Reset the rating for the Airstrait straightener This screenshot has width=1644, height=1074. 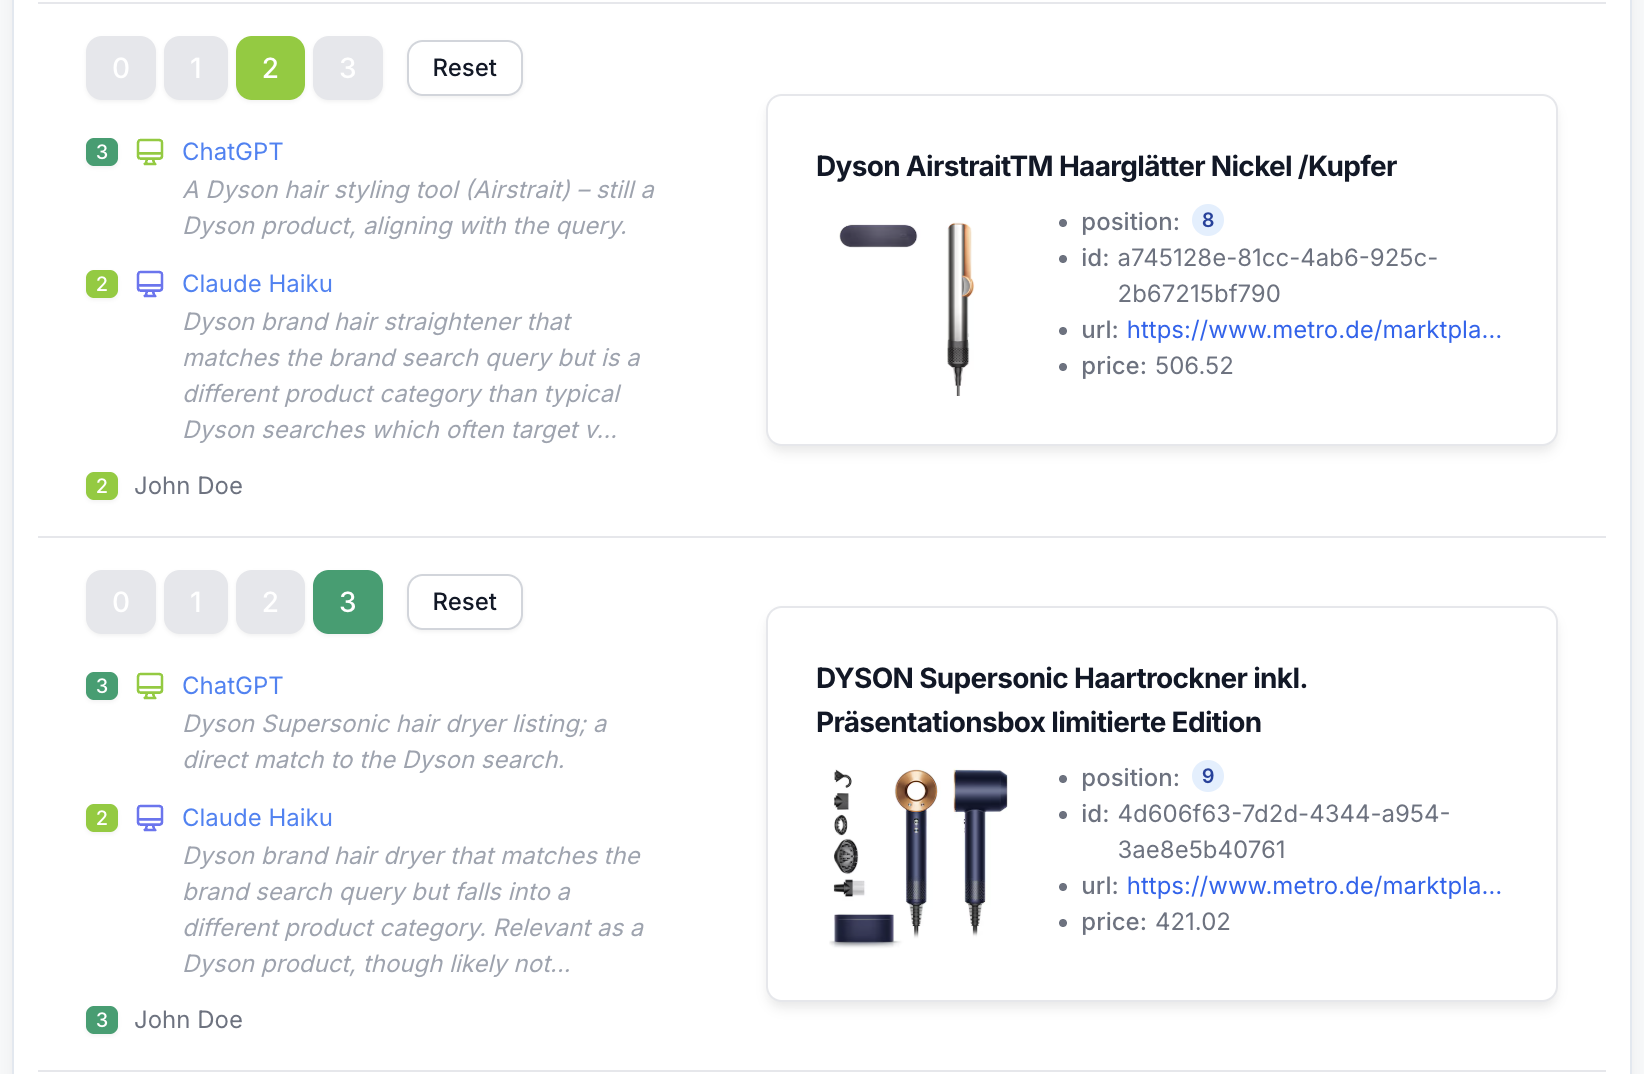(x=464, y=67)
